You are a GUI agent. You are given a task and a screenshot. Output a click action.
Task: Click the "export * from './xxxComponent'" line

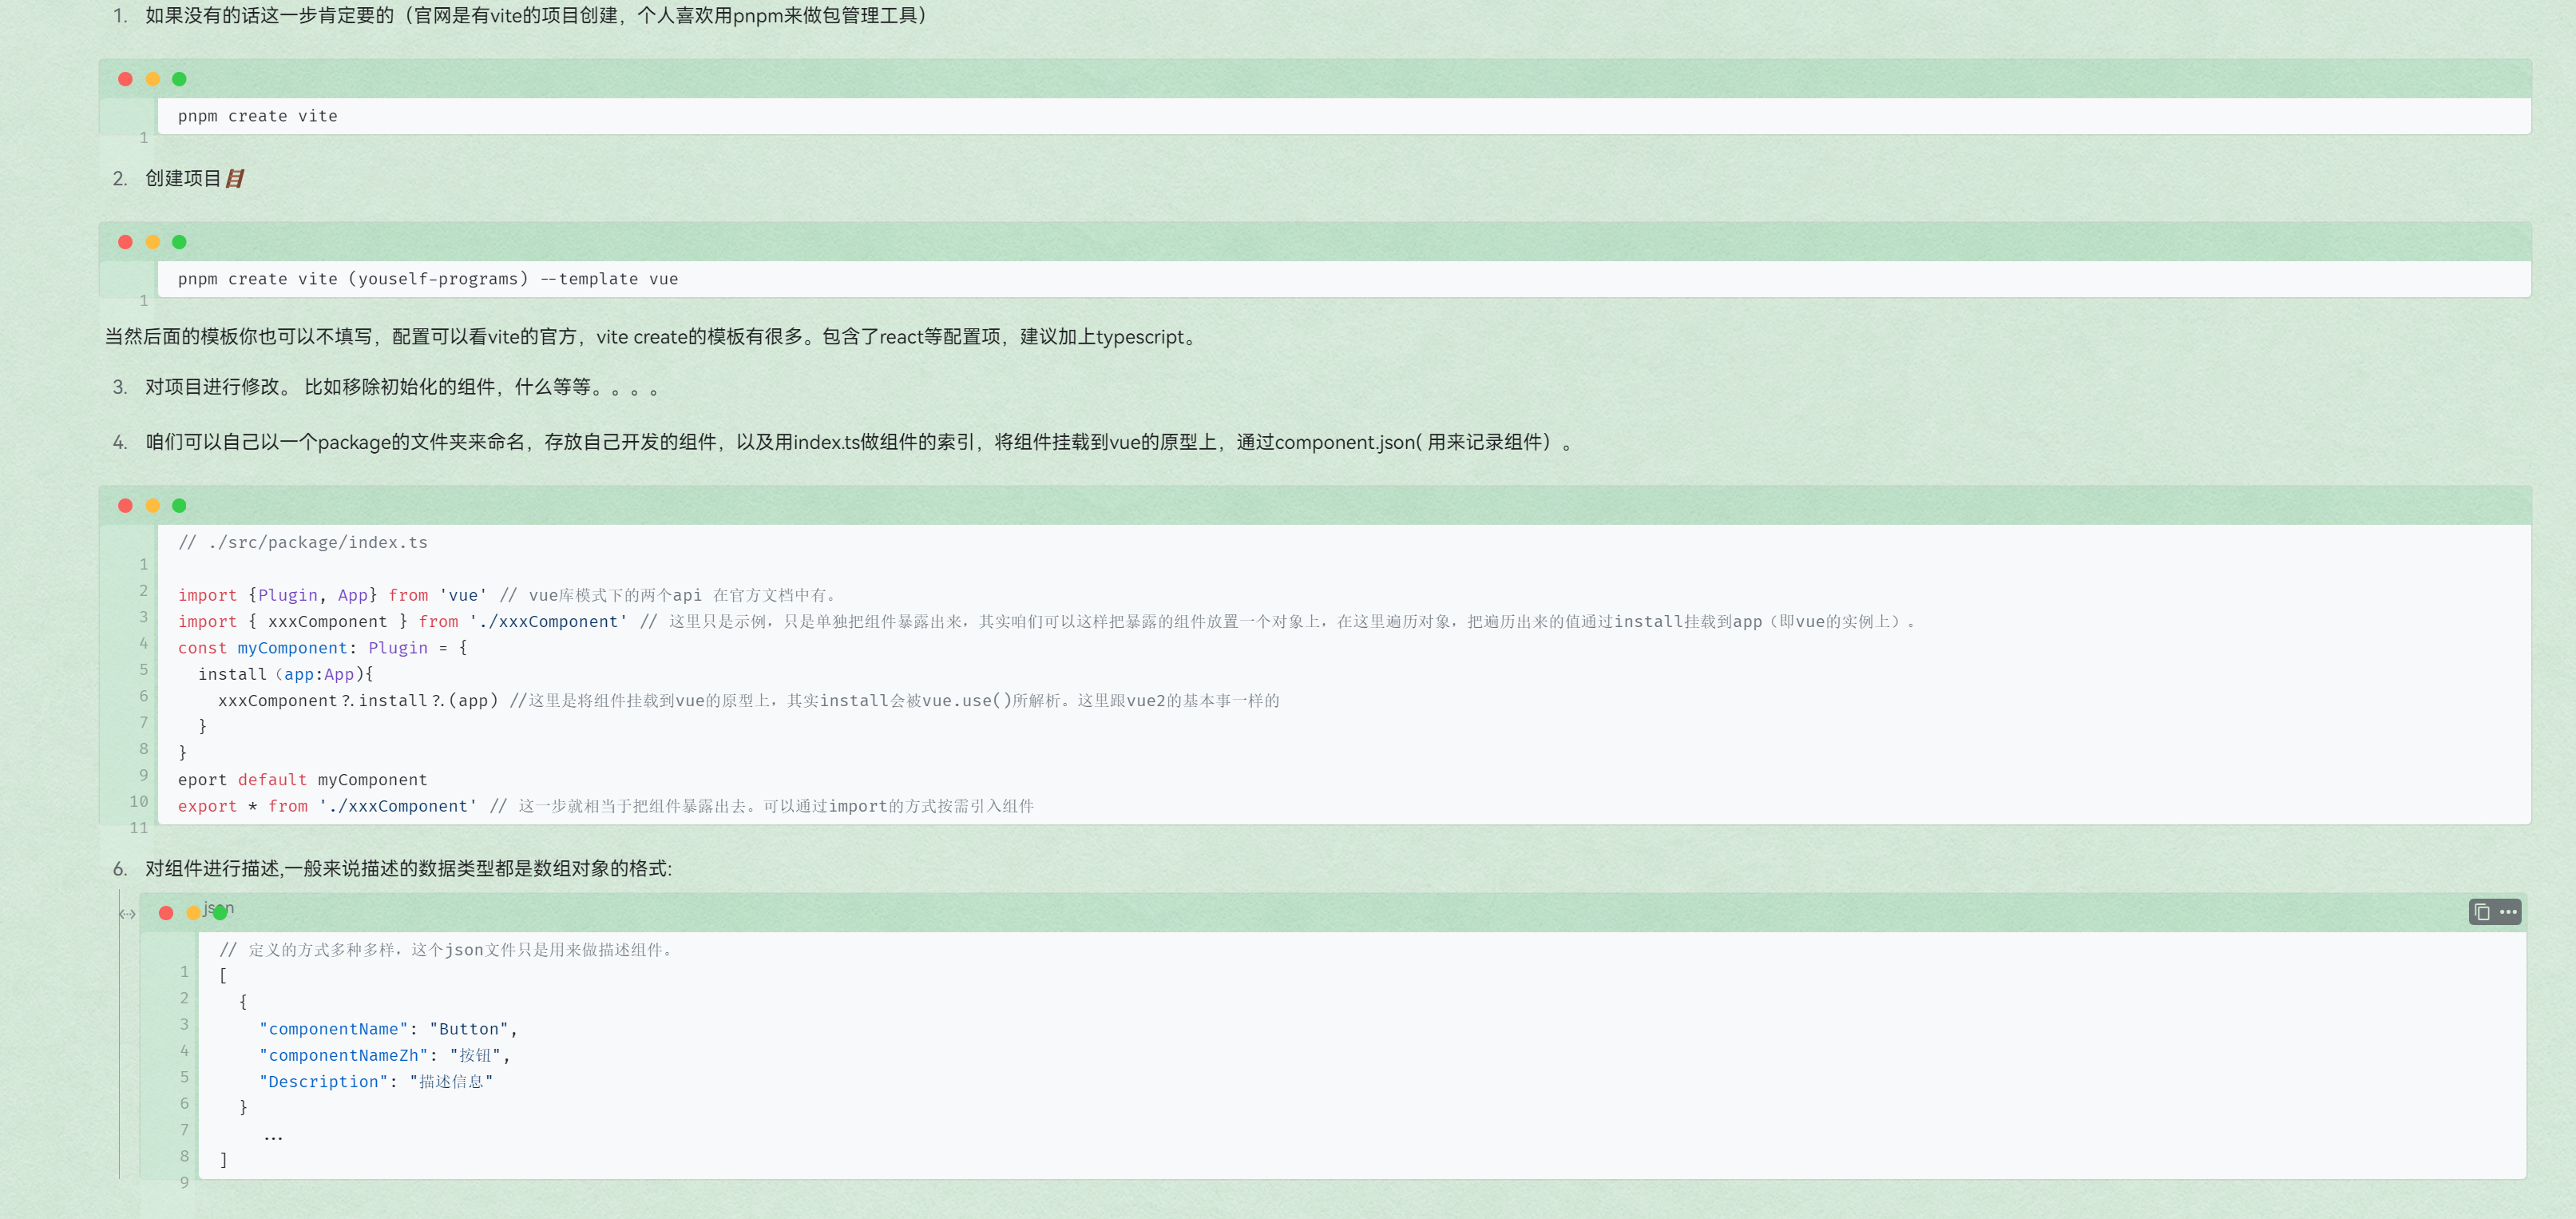pyautogui.click(x=606, y=806)
